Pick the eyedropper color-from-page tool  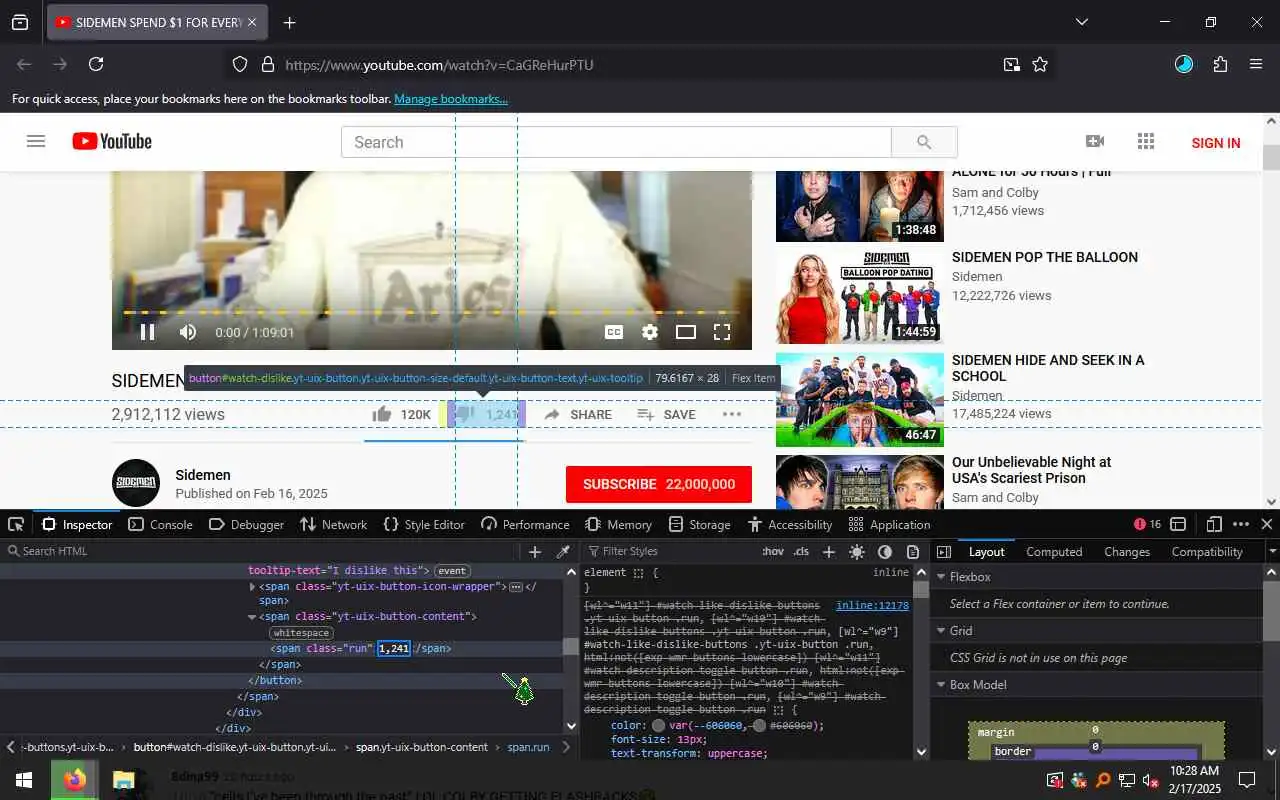(x=563, y=551)
